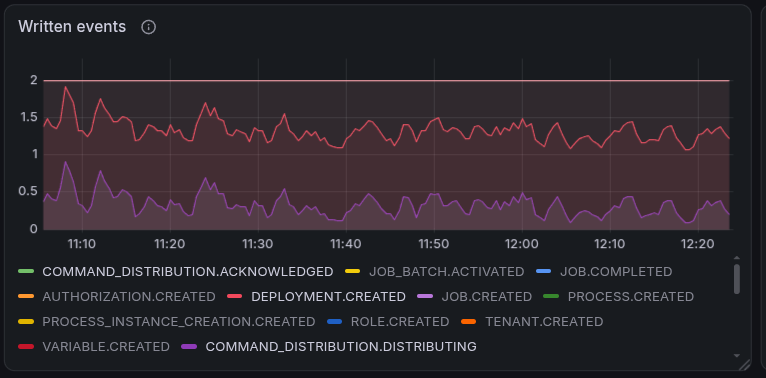Viewport: 766px width, 378px height.
Task: Click green swatch of COMMAND_DISTRIBUTION.ACKNOWLEDGED
Action: (26, 271)
